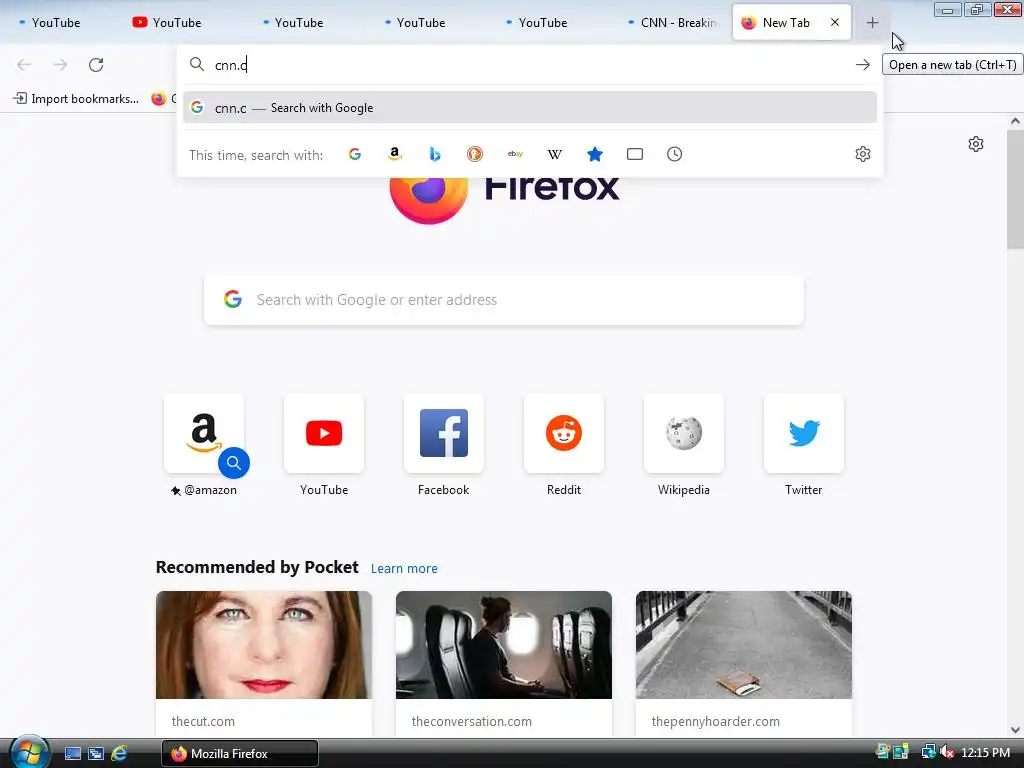The image size is (1024, 768).
Task: Reload the current page
Action: pyautogui.click(x=96, y=65)
